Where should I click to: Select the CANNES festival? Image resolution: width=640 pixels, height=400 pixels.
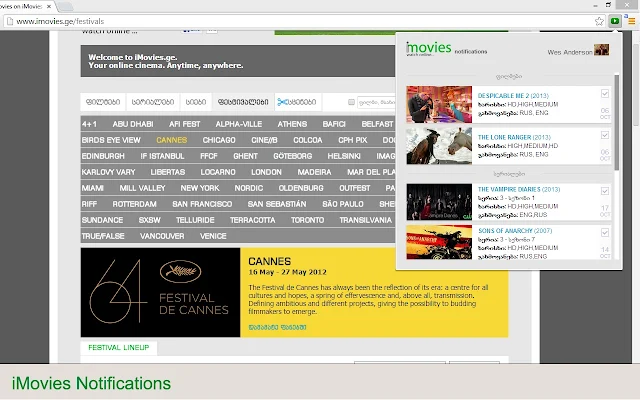(171, 140)
